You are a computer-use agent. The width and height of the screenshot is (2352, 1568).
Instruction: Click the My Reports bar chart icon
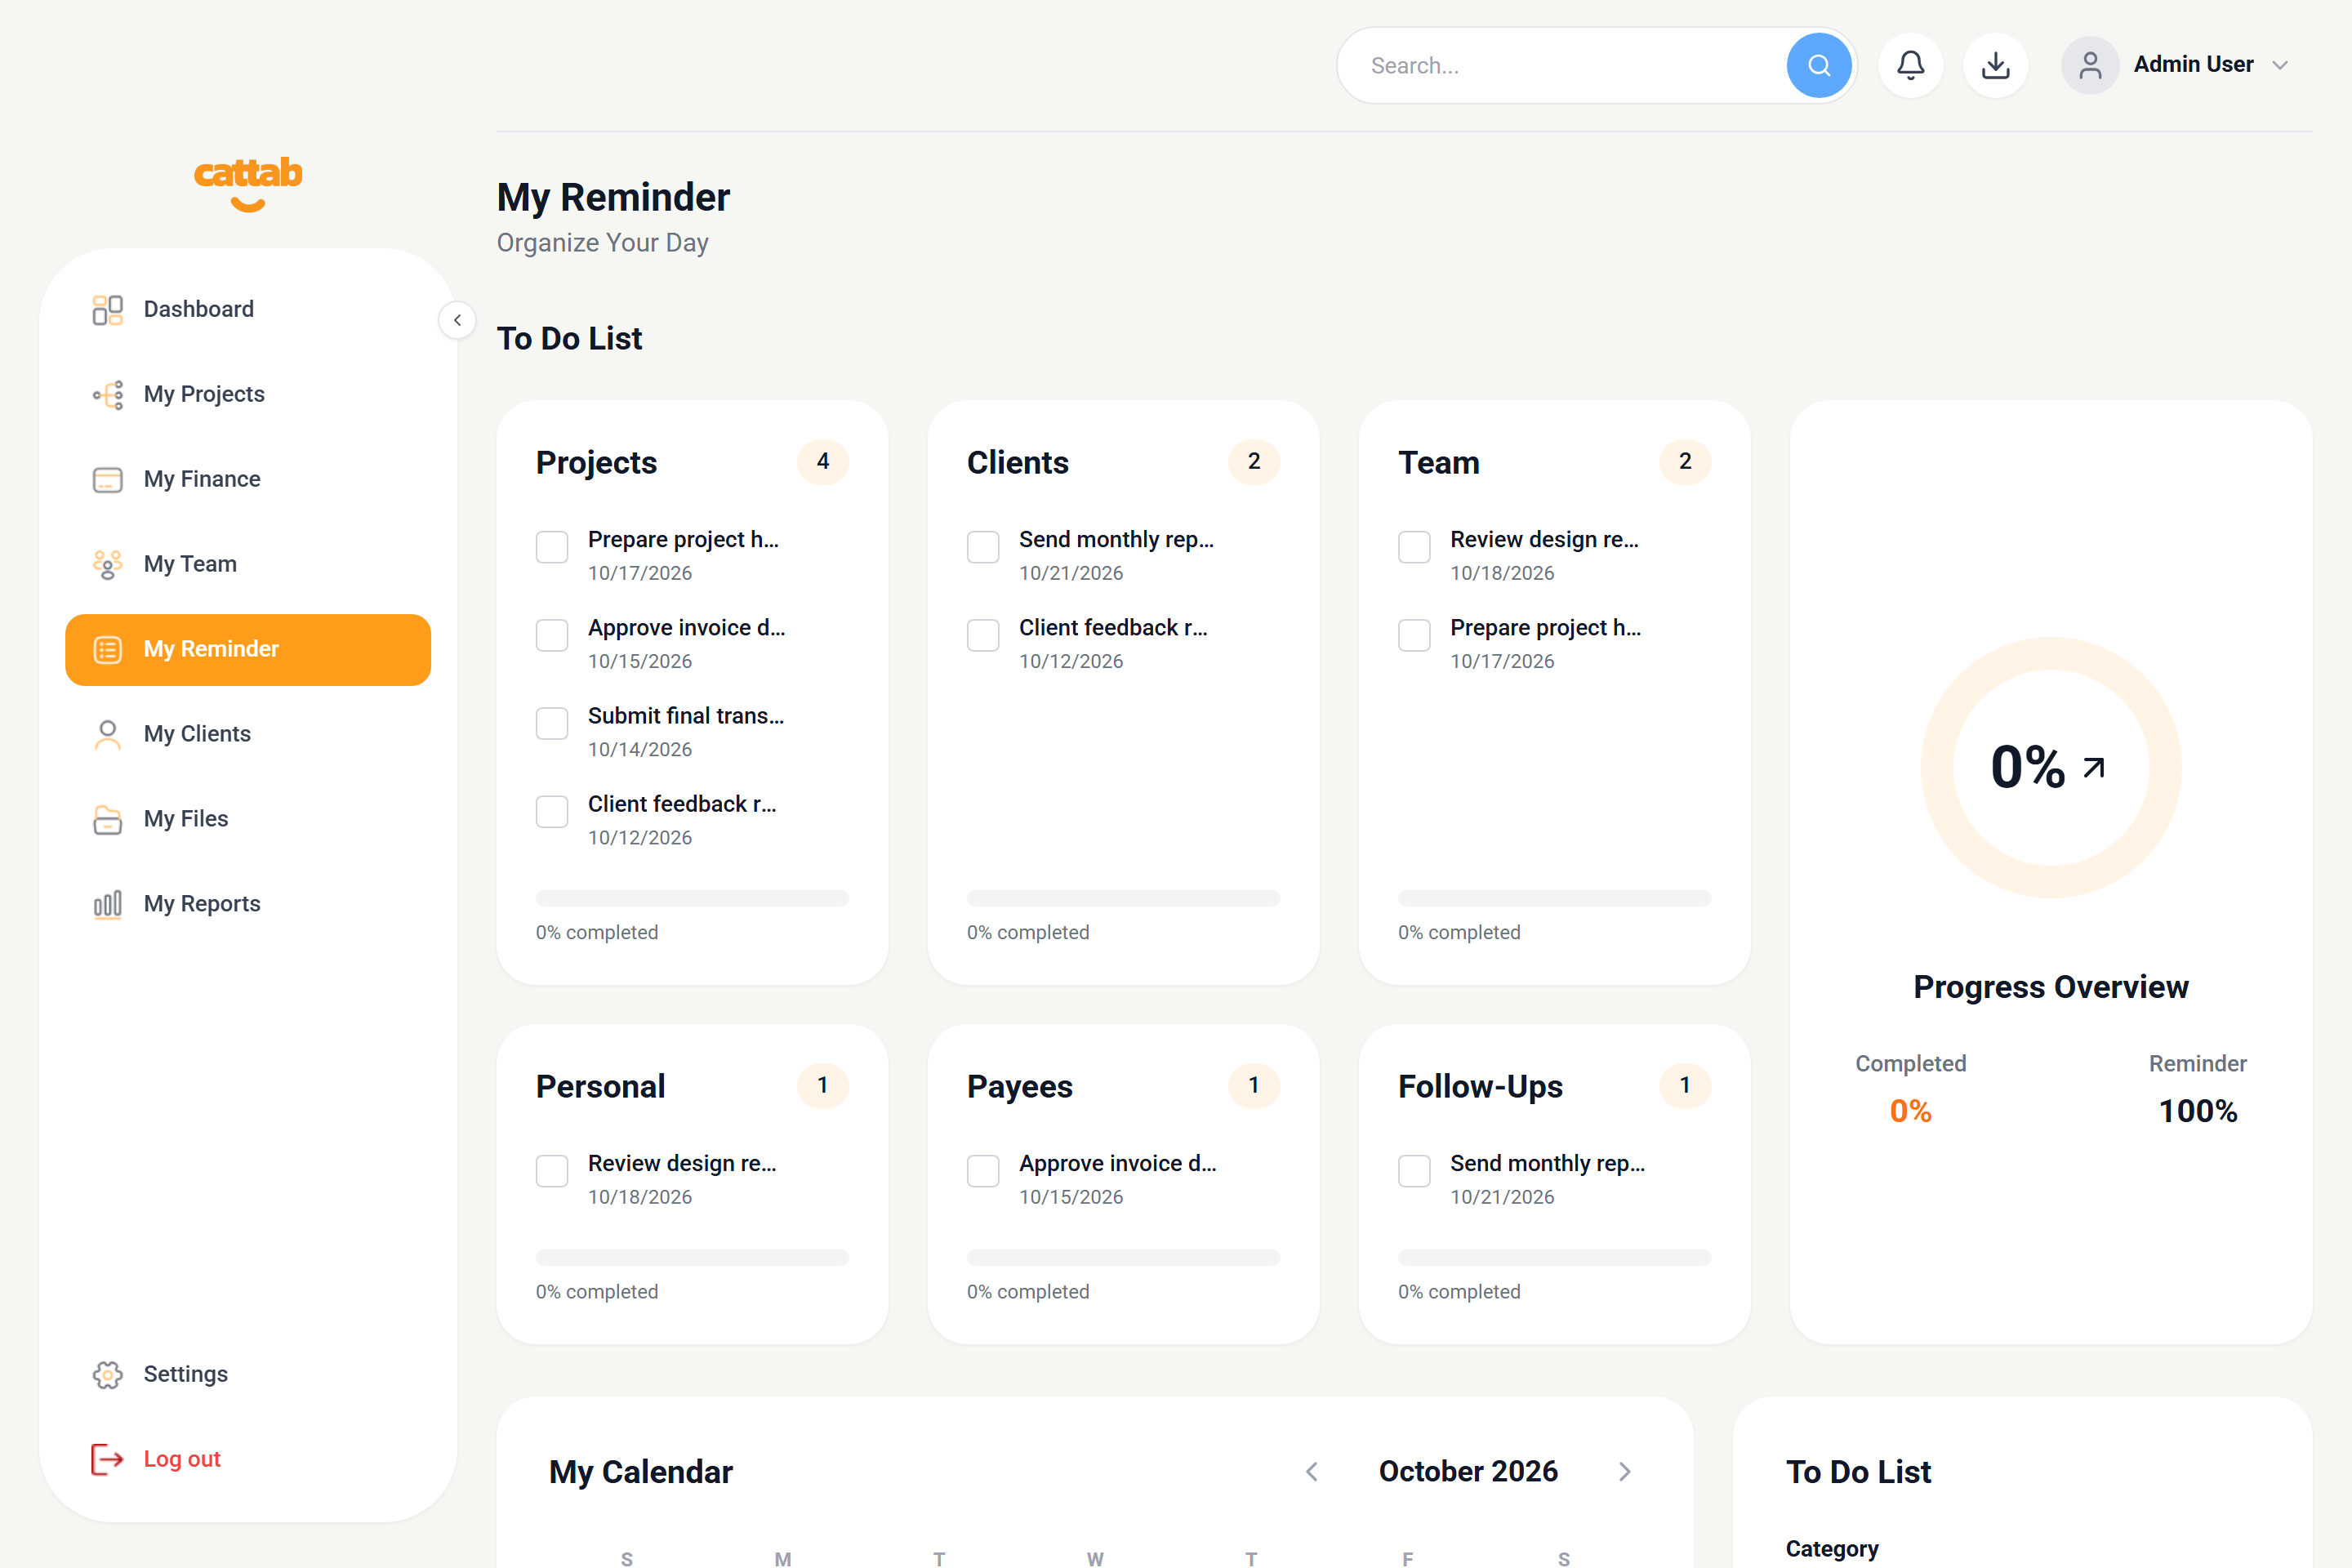(107, 905)
